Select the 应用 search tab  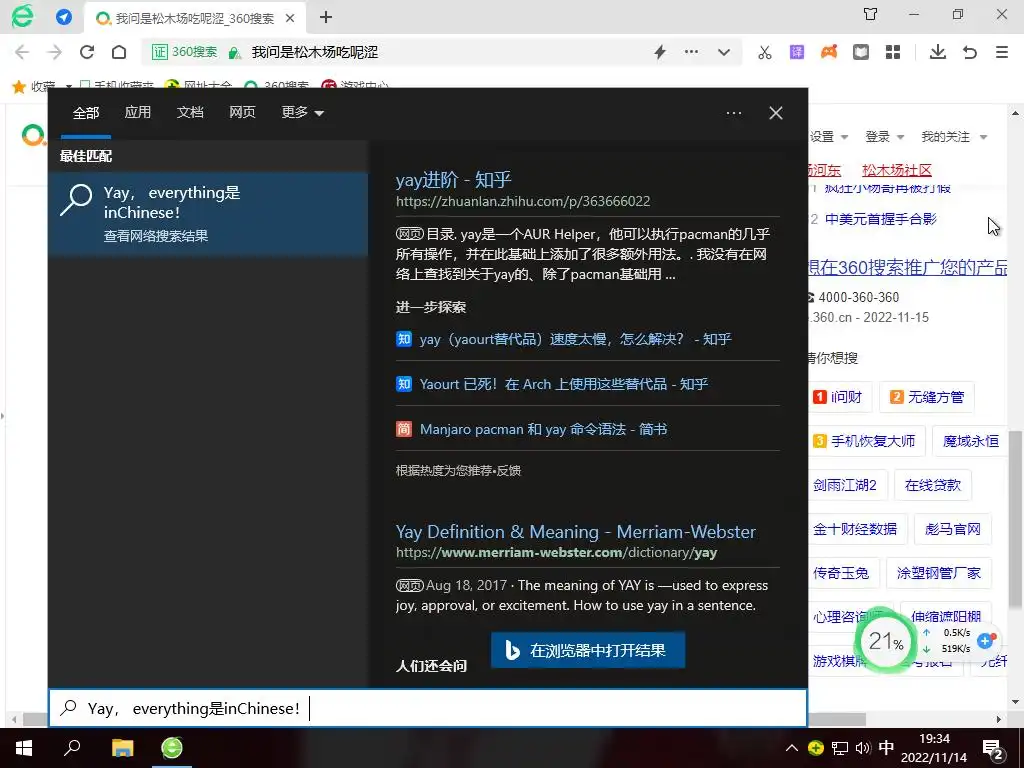[138, 112]
